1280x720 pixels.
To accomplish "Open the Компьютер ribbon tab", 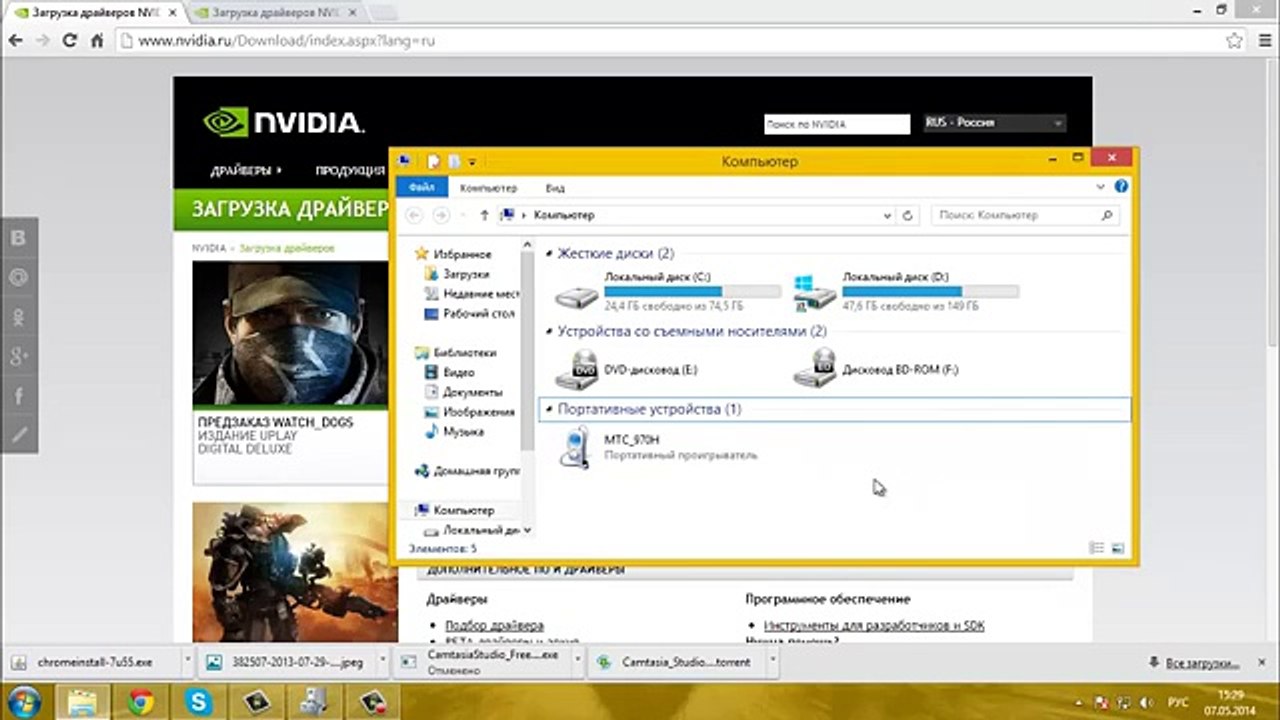I will click(x=488, y=188).
